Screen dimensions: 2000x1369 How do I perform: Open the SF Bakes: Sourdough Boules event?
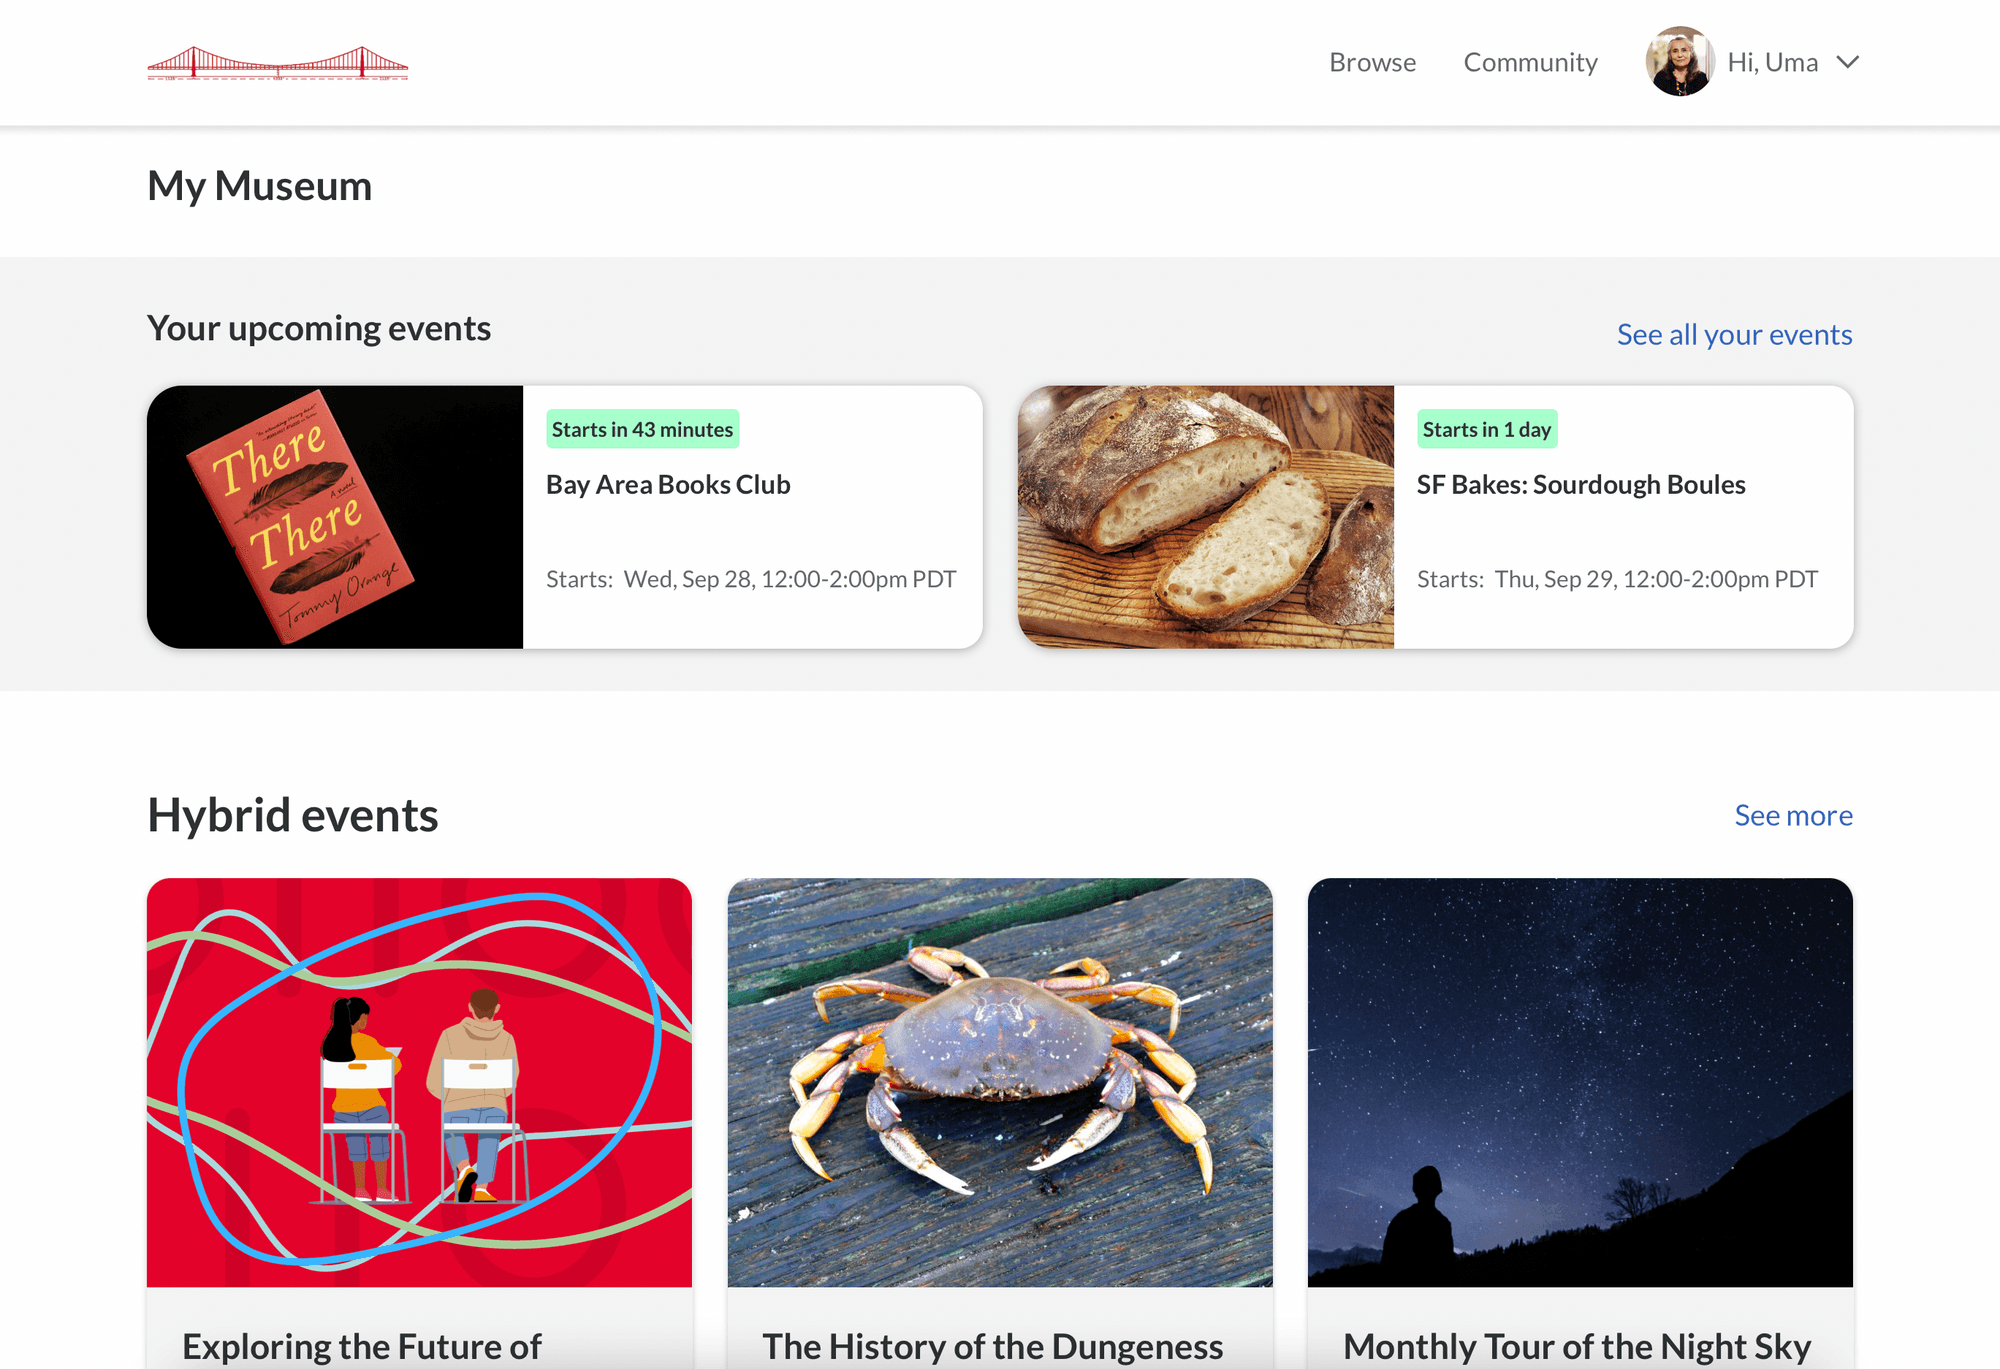(1580, 484)
